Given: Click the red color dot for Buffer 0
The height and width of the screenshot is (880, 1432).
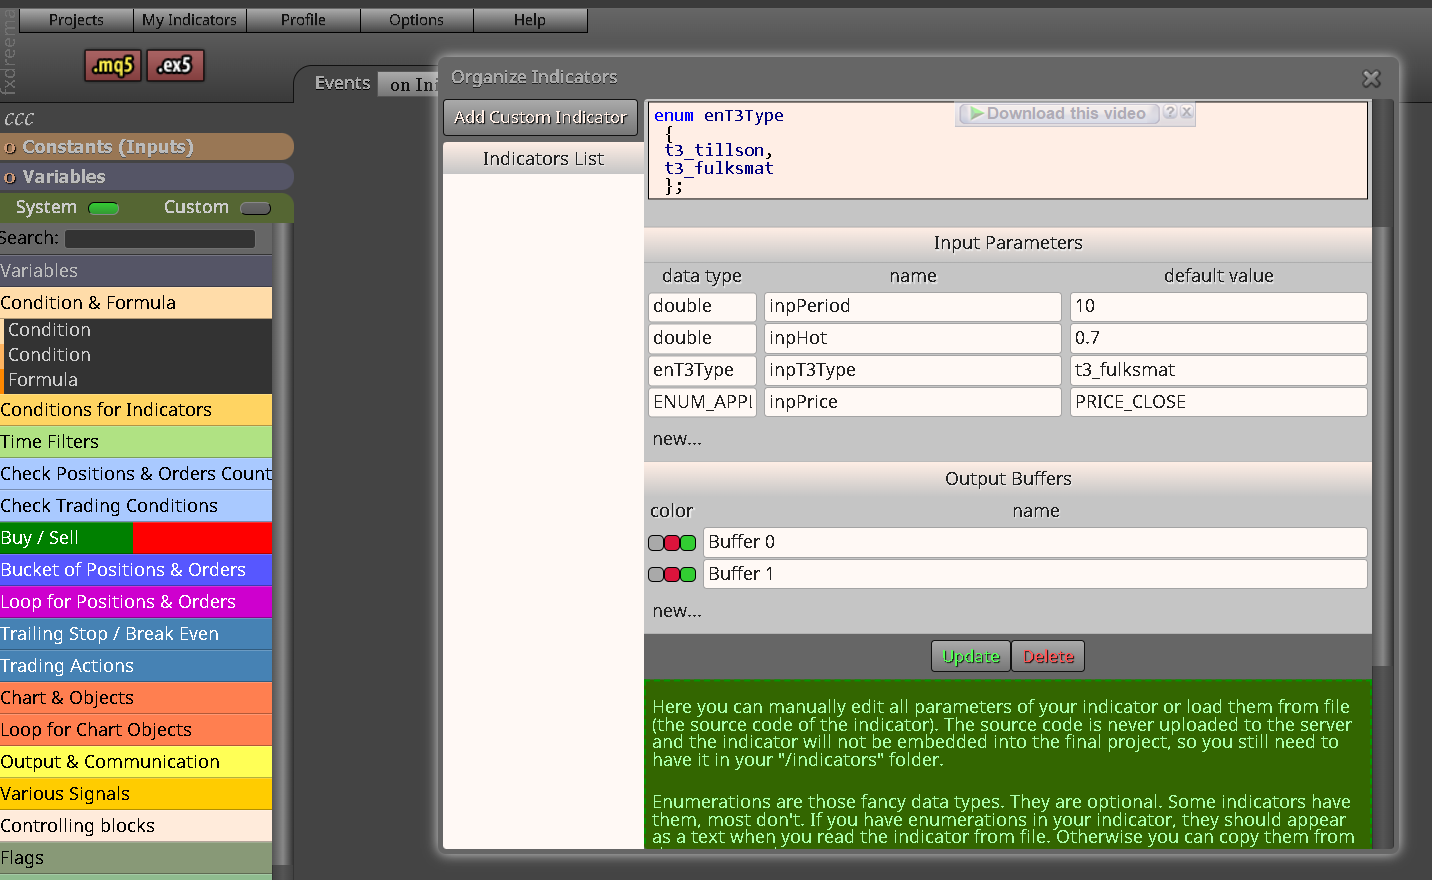Looking at the screenshot, I should pos(672,543).
